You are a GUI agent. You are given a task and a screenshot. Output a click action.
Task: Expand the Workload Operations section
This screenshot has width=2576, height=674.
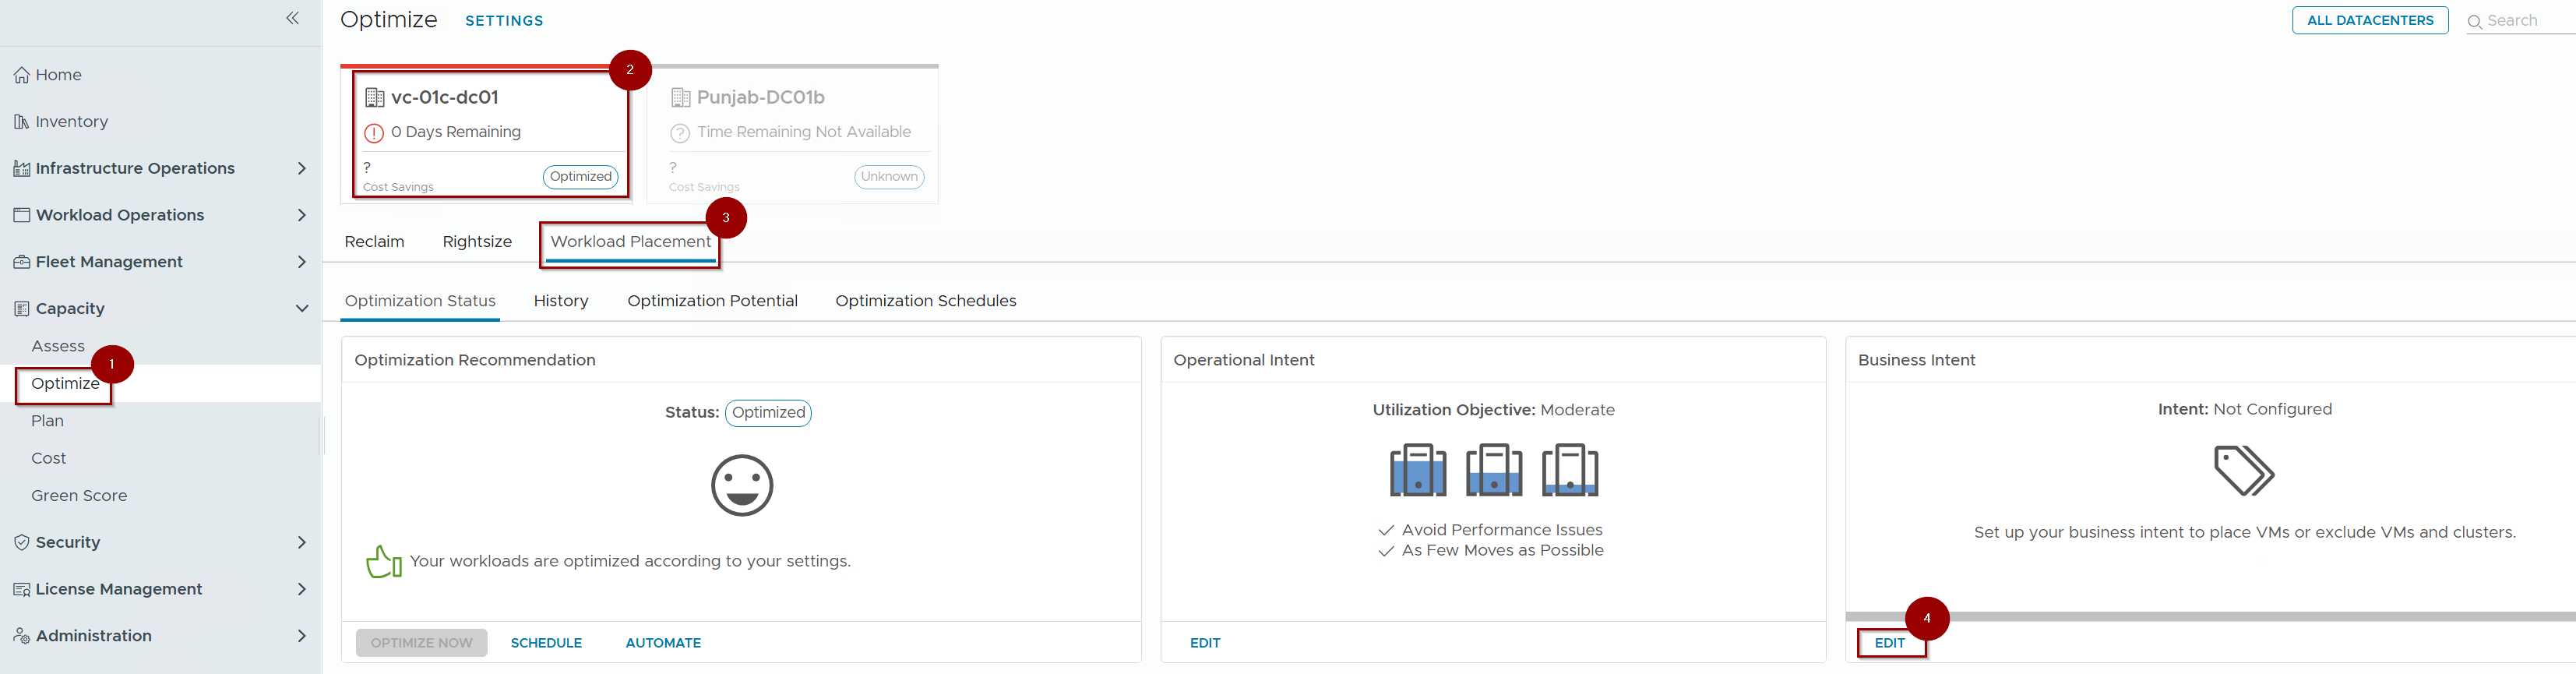point(301,215)
